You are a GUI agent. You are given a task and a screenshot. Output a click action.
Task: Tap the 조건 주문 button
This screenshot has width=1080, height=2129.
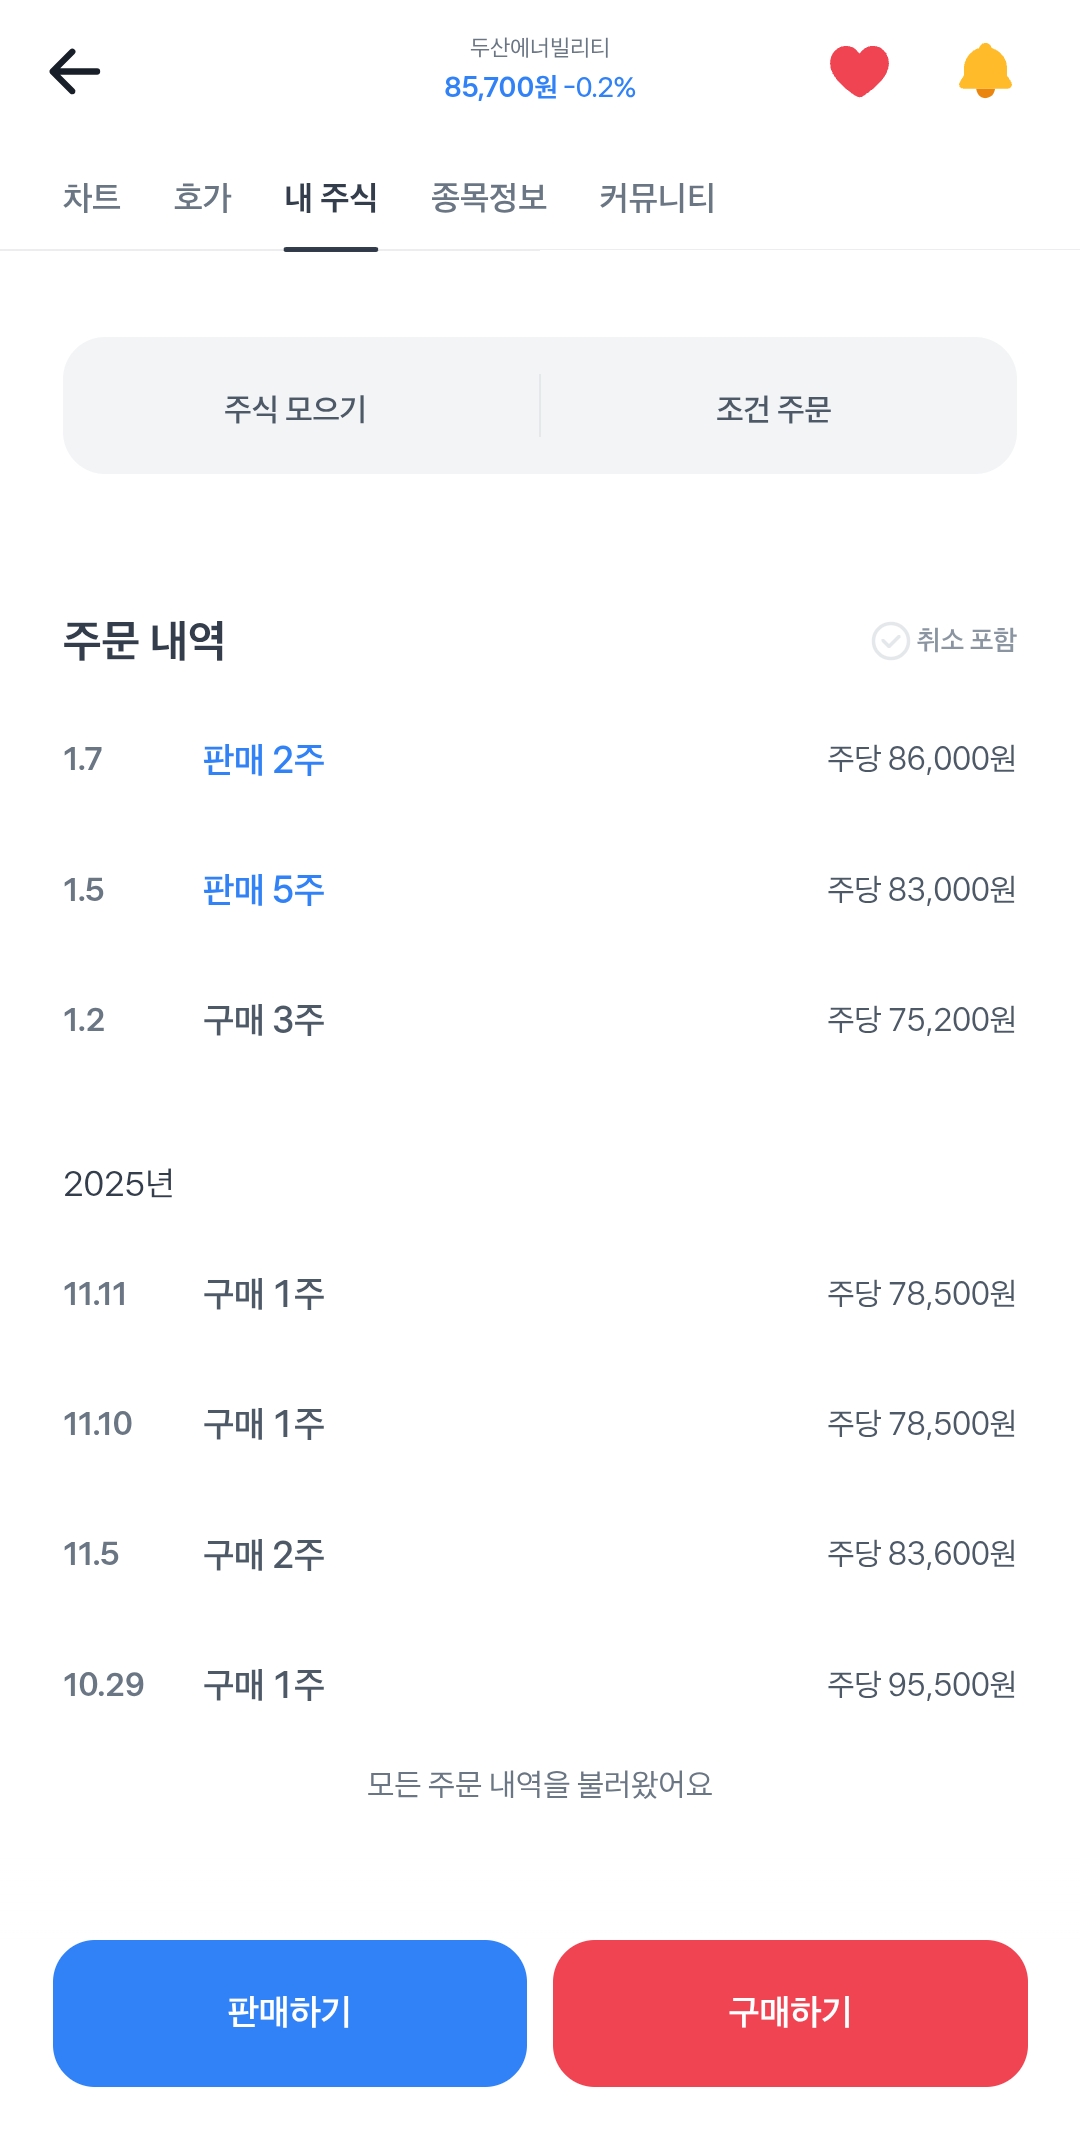(x=774, y=408)
